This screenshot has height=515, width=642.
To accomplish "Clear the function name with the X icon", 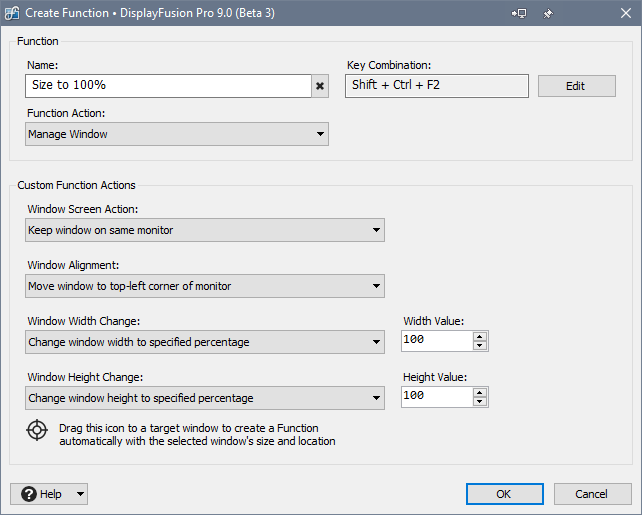I will point(320,86).
